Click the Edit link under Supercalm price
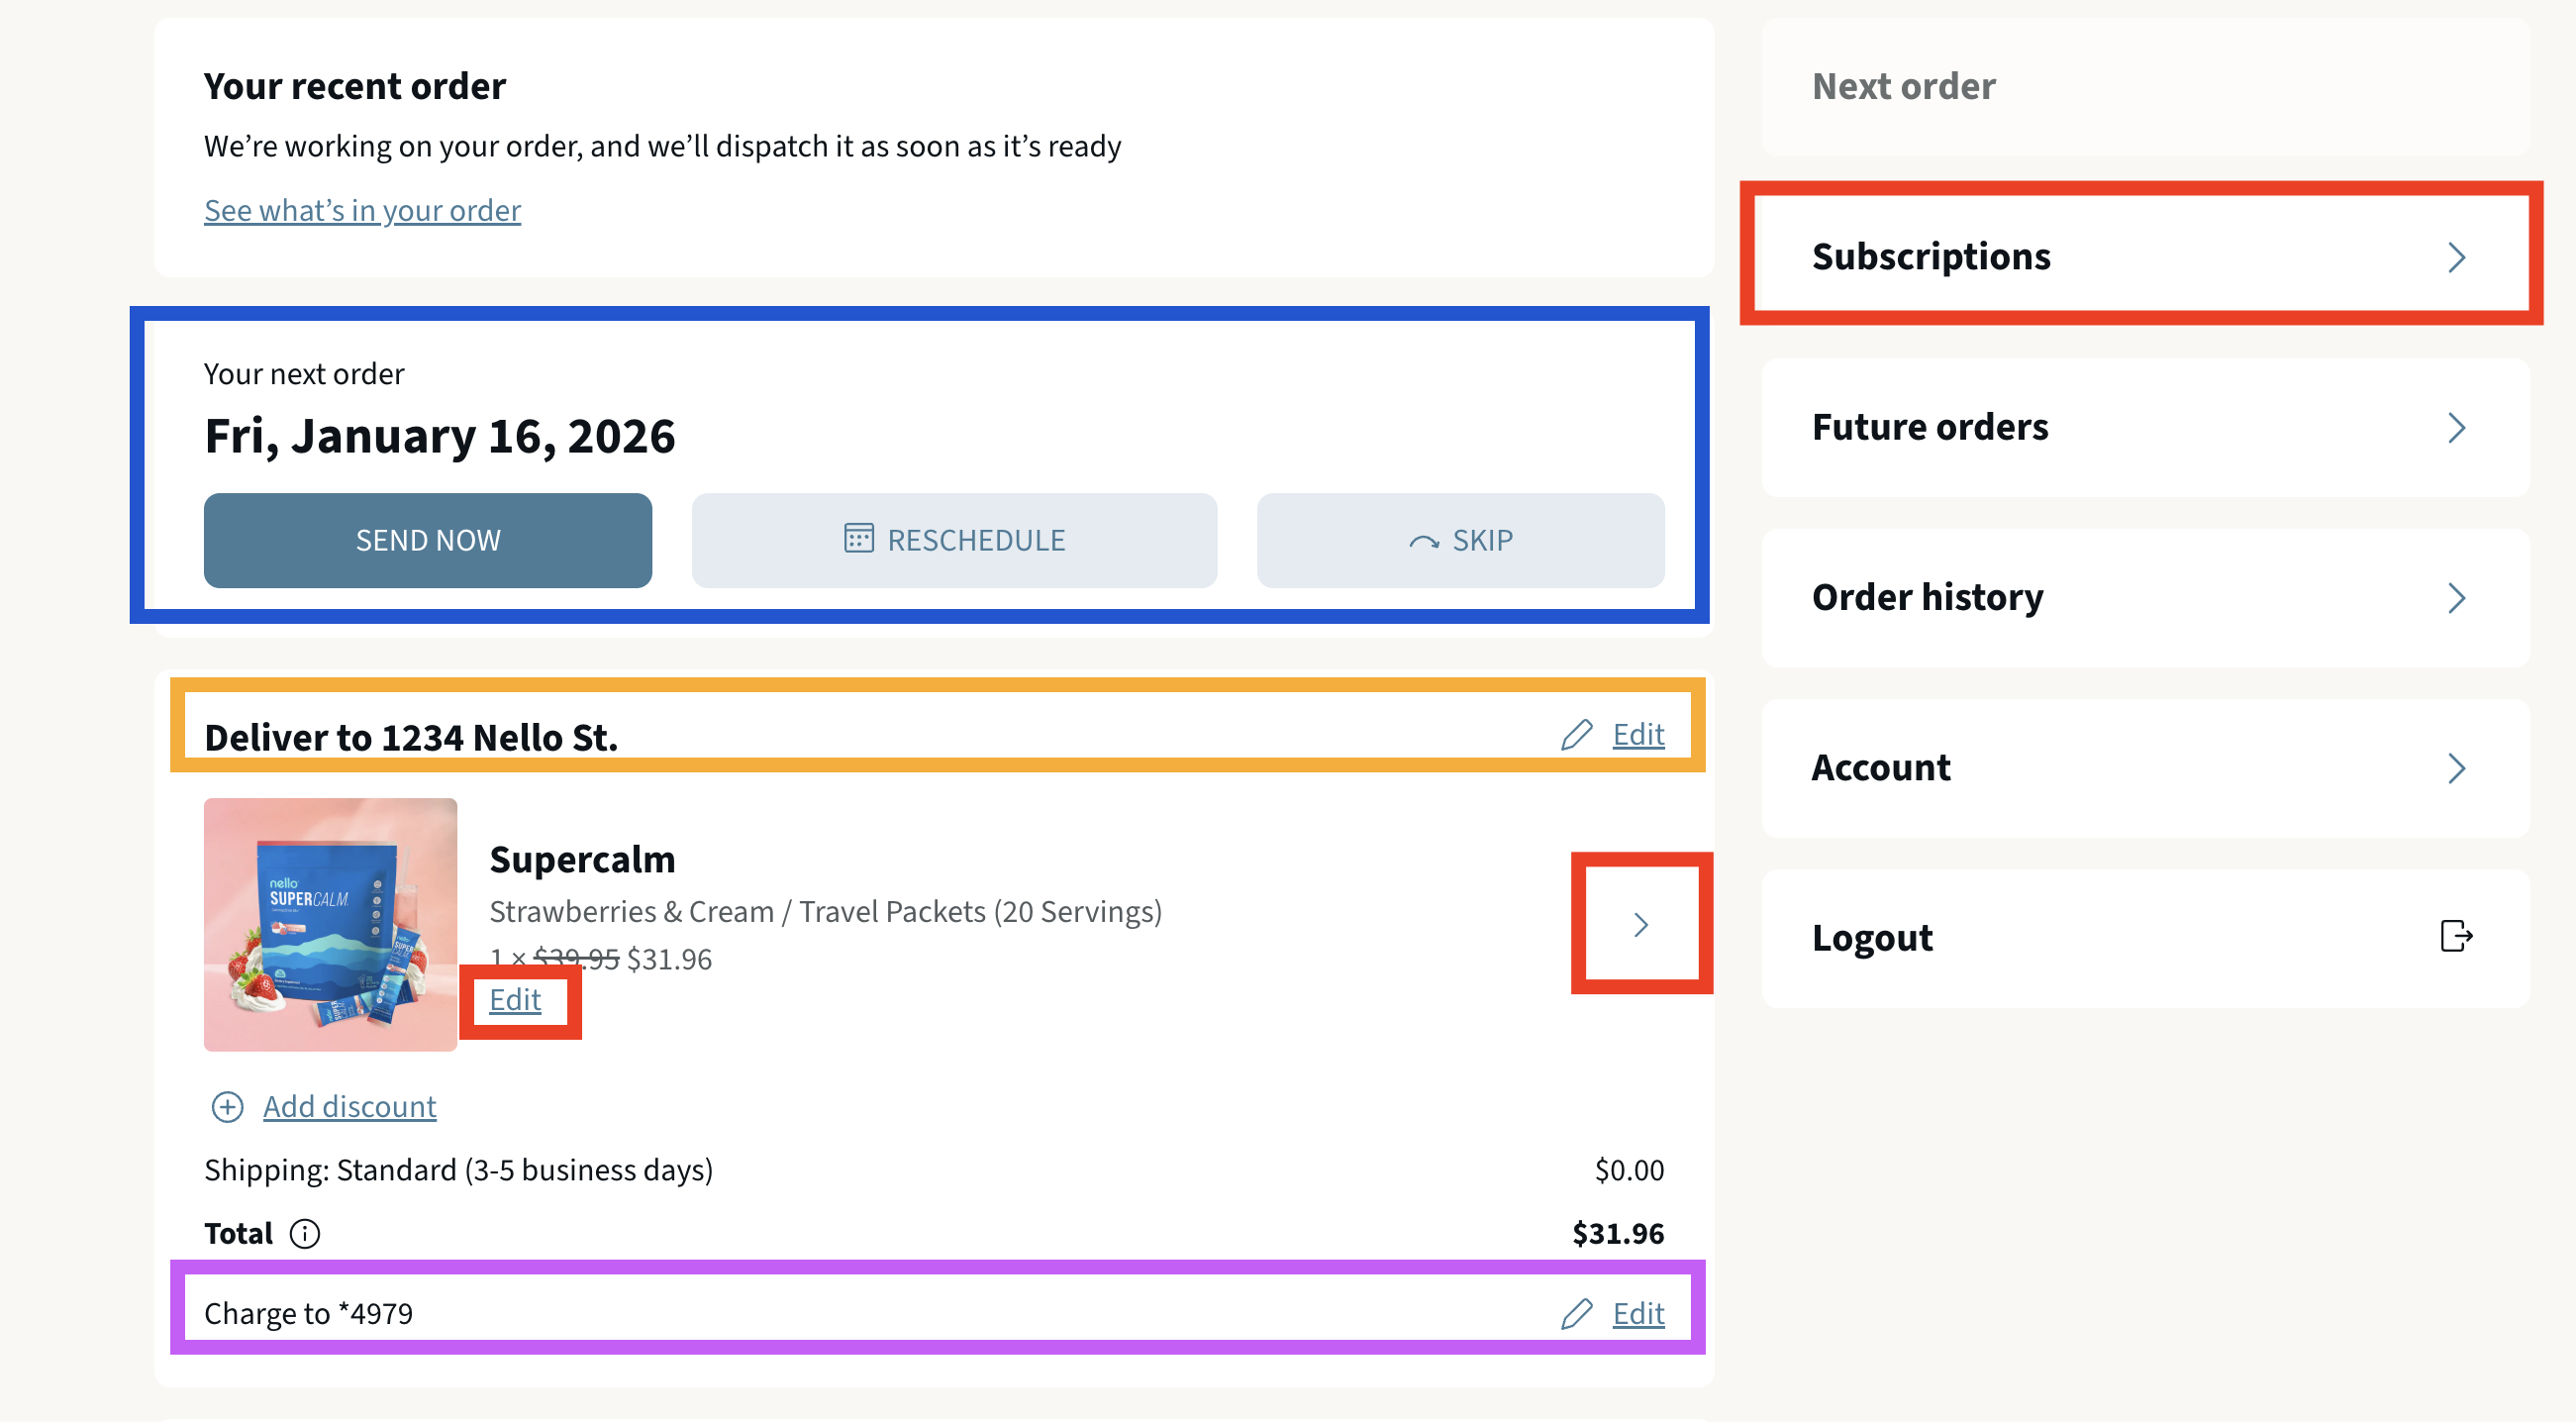 coord(515,1000)
